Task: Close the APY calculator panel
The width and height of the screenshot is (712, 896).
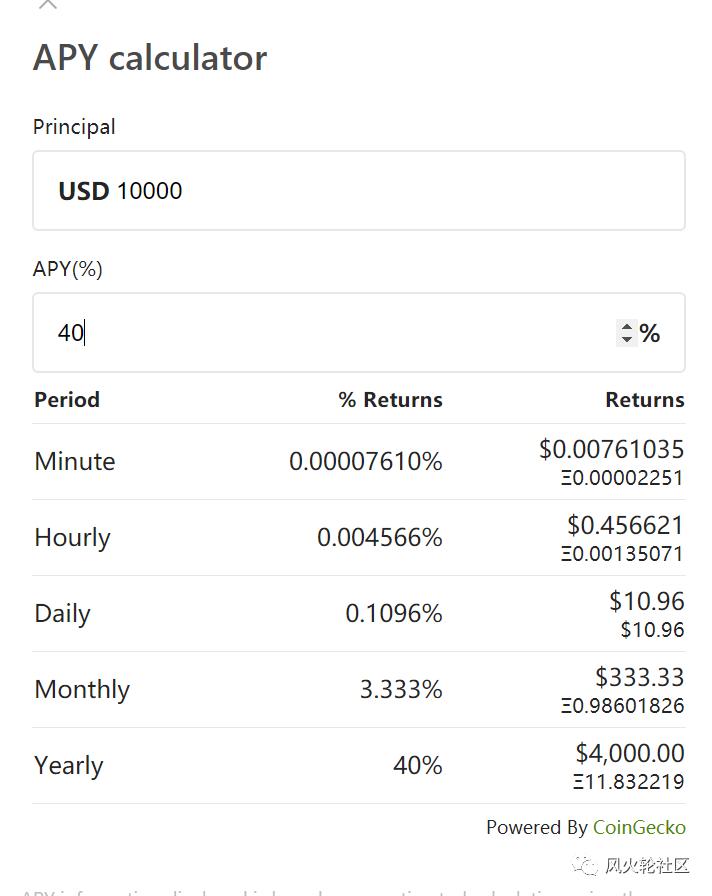Action: click(47, 5)
